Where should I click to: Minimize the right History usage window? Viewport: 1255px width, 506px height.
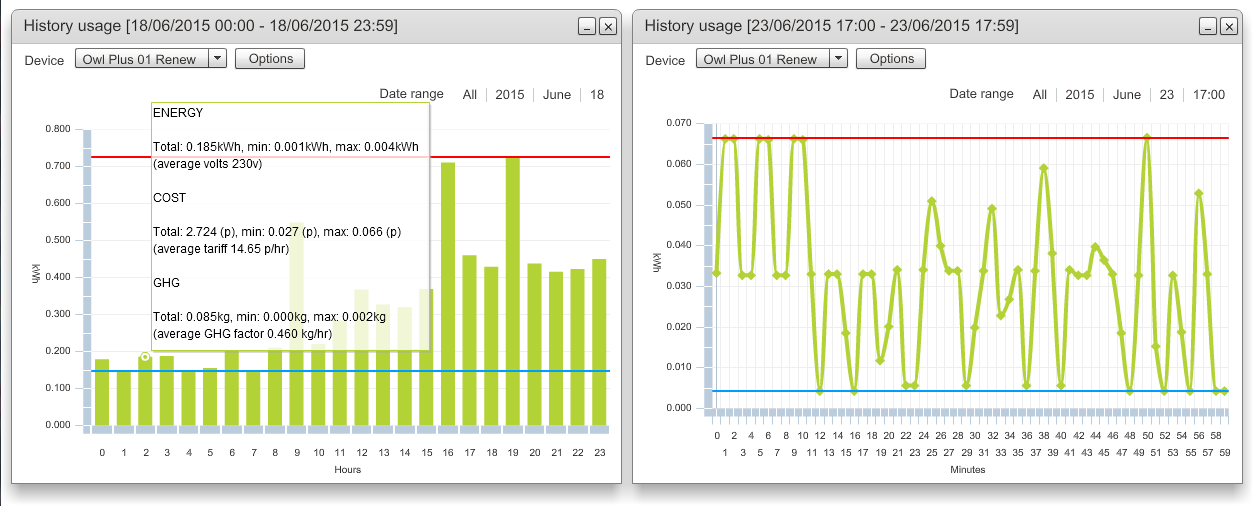[1209, 27]
